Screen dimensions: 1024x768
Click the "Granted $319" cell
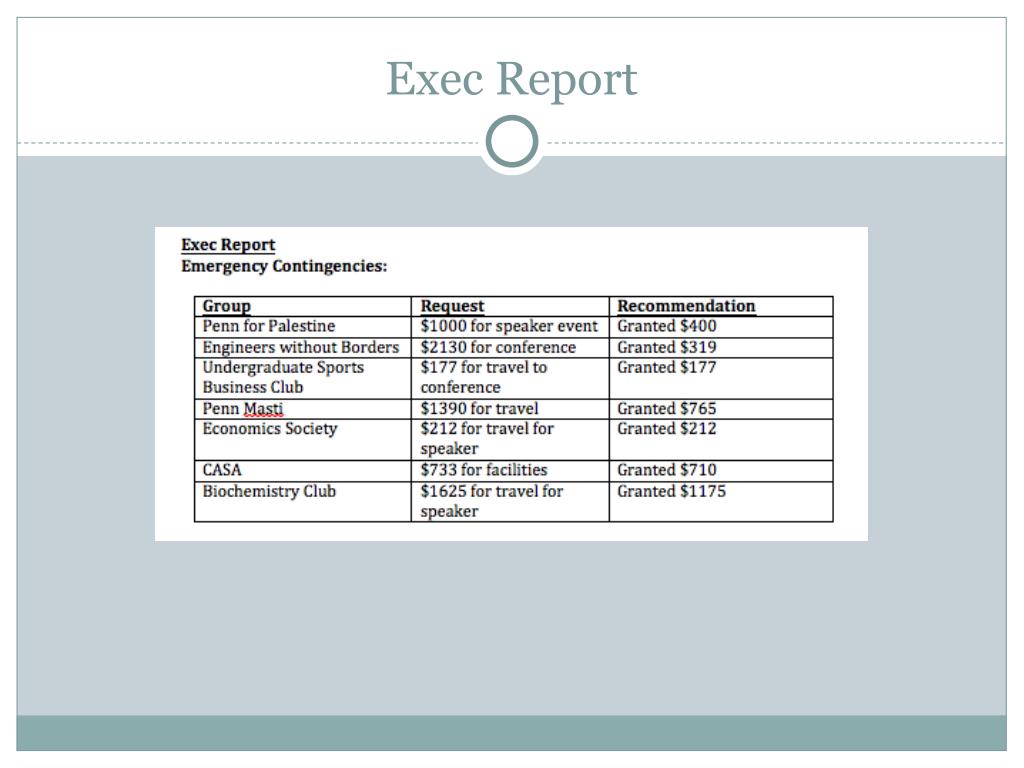(721, 347)
